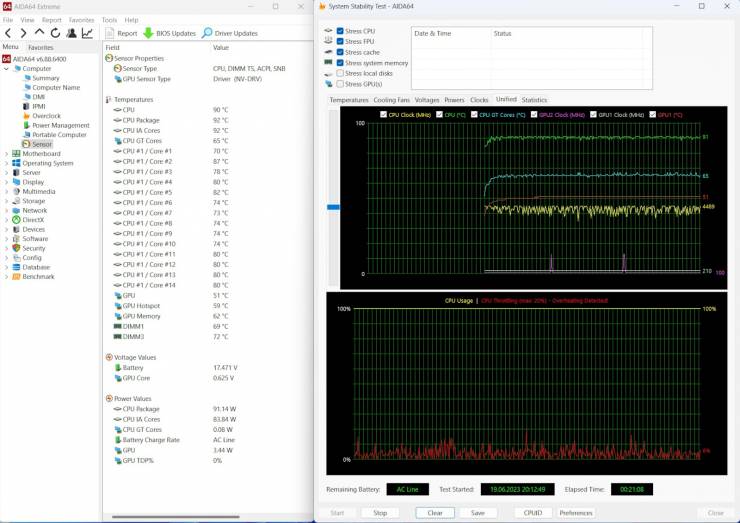Screen dimensions: 740x523
Task: Select the IPMI tree item
Action: pos(39,106)
